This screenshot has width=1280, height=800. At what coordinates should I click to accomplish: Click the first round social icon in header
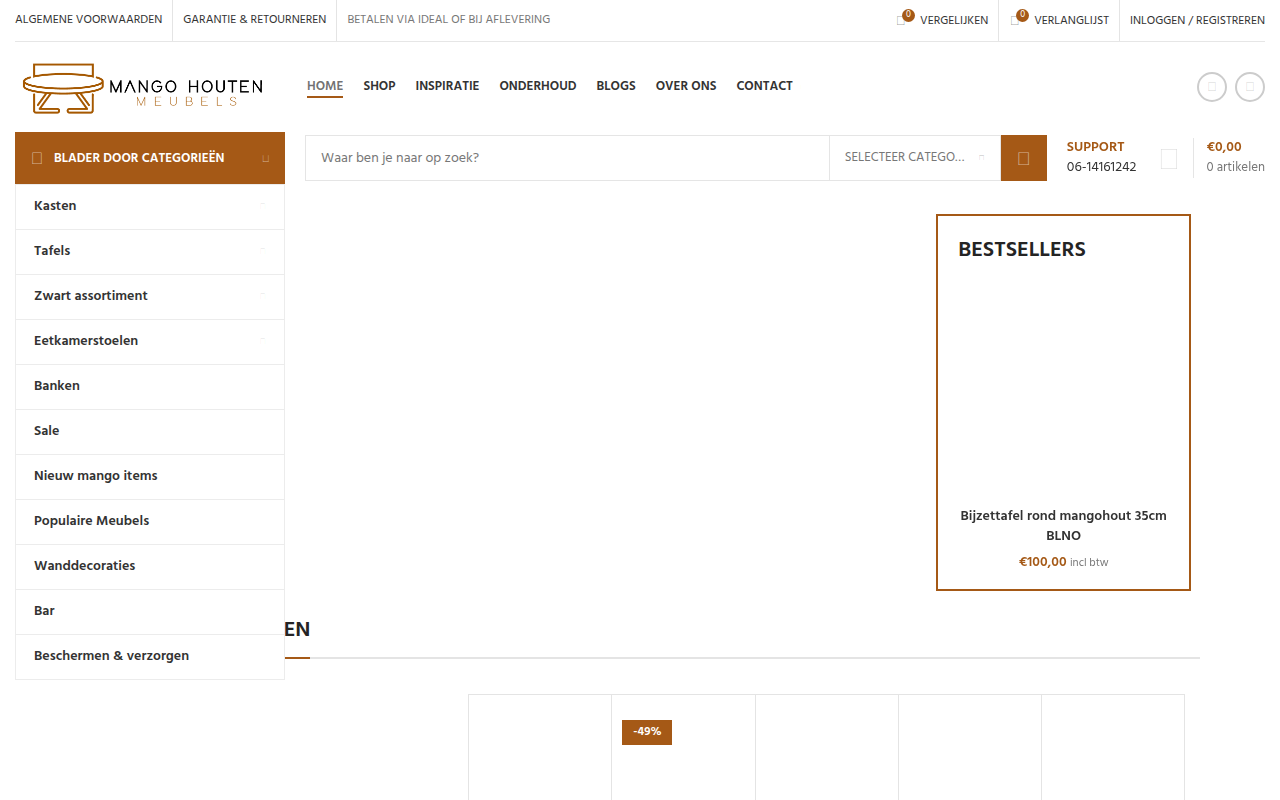tap(1212, 87)
